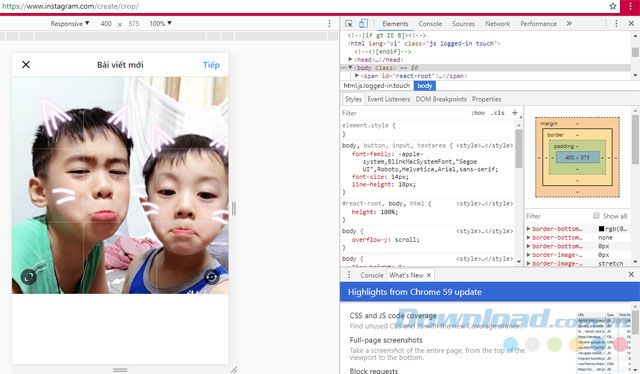Switch to the drawer Console tab
640x374 pixels.
pyautogui.click(x=371, y=275)
